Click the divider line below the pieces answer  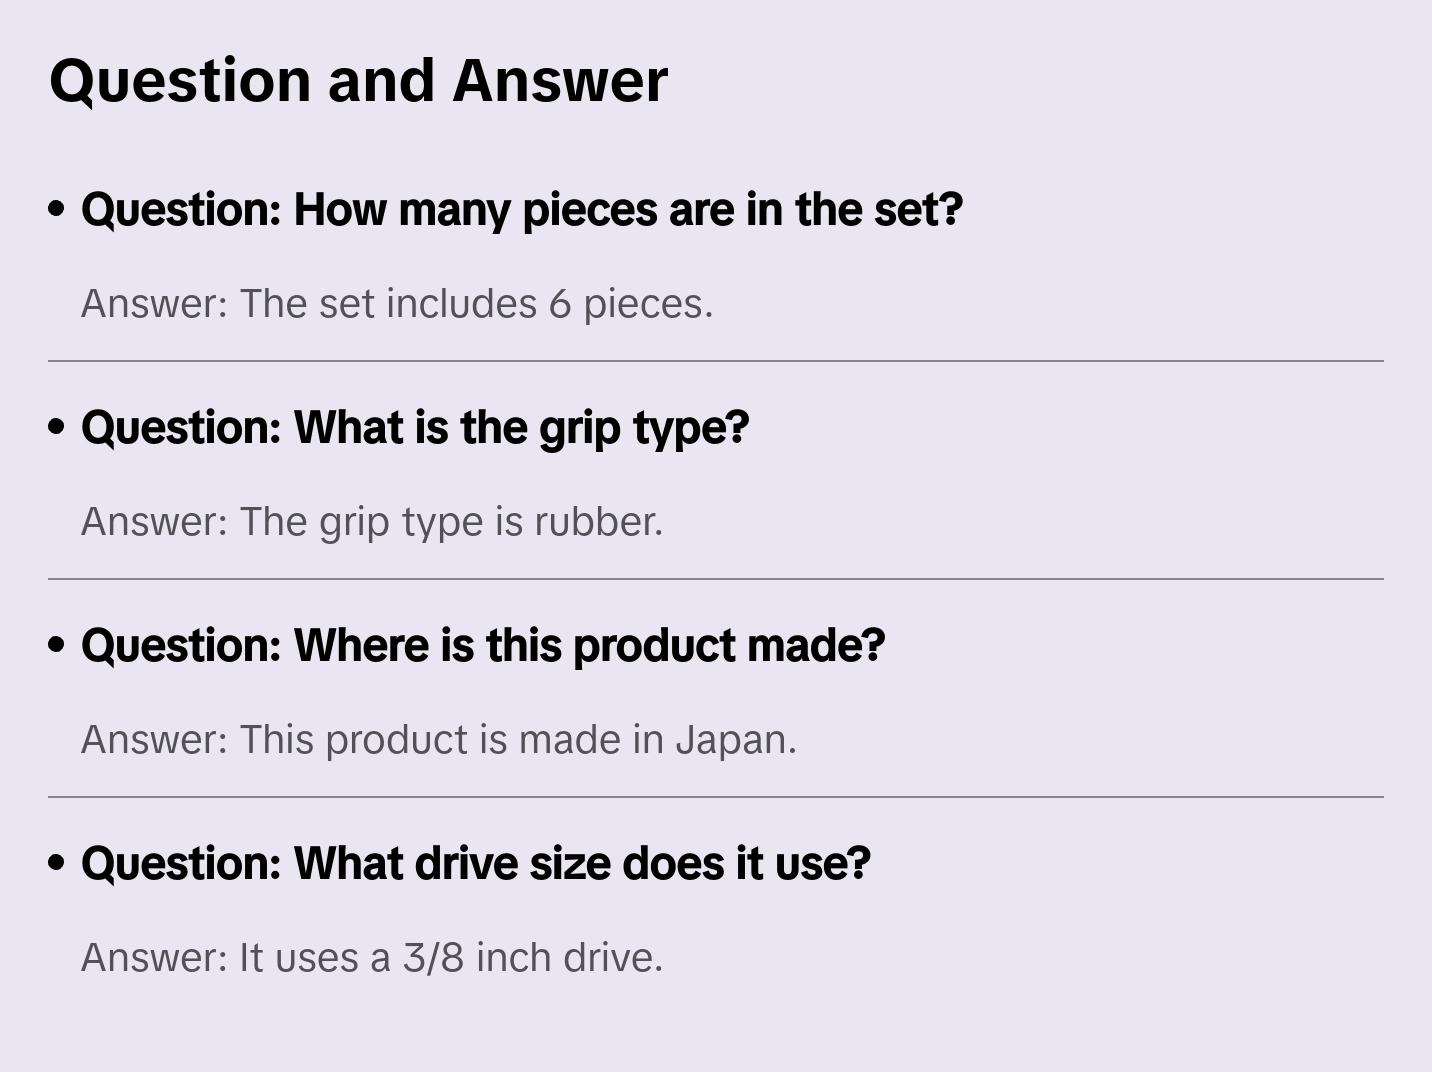tap(716, 361)
